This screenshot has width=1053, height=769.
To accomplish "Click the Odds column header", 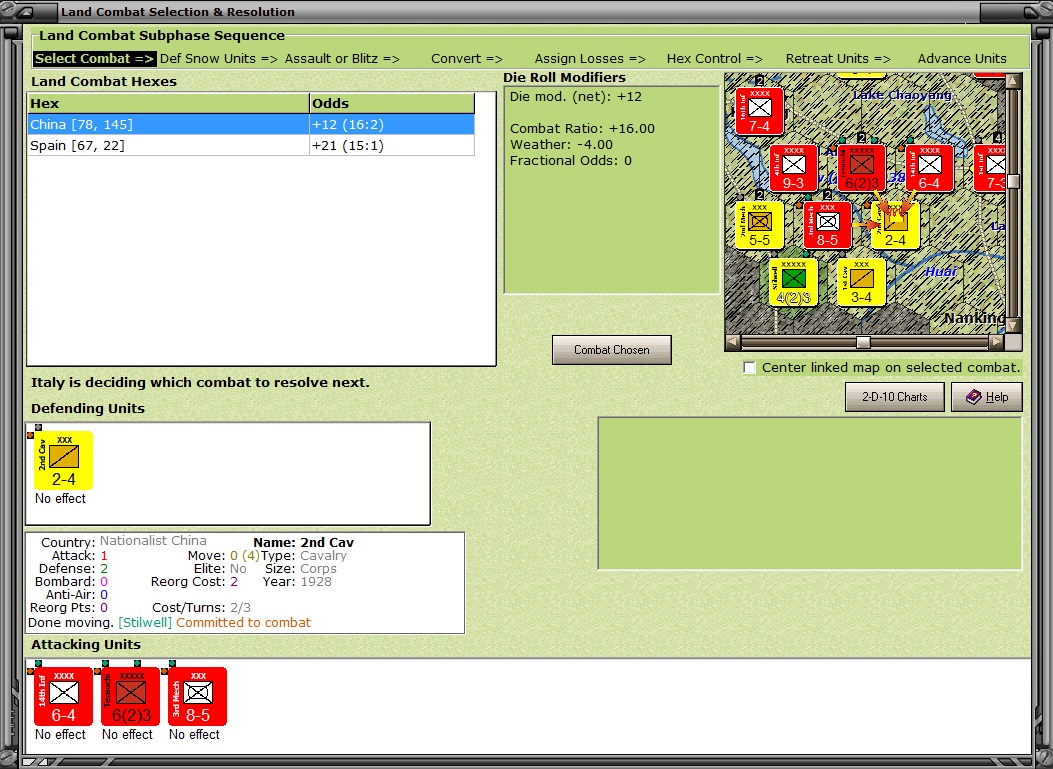I will coord(392,103).
